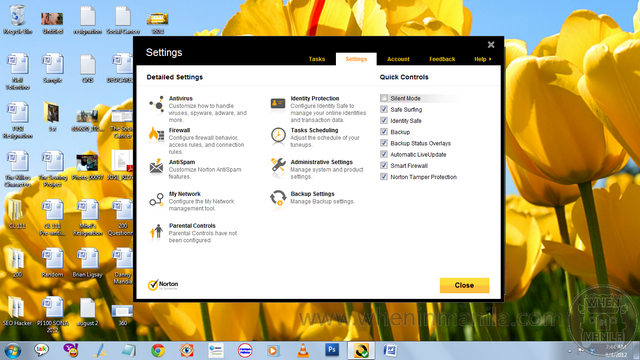Viewport: 640px width, 360px height.
Task: Open the Parental Controls icon
Action: click(x=156, y=232)
